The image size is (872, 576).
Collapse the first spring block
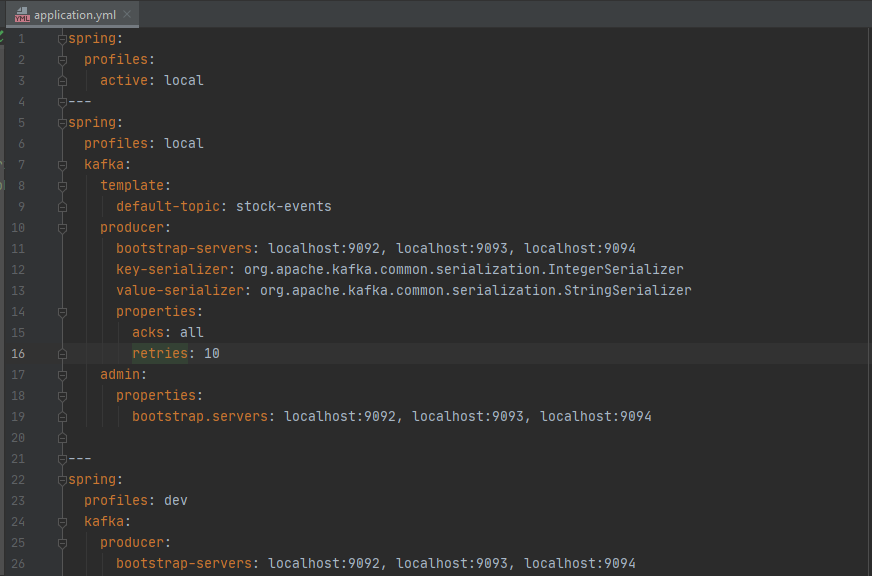click(x=62, y=38)
